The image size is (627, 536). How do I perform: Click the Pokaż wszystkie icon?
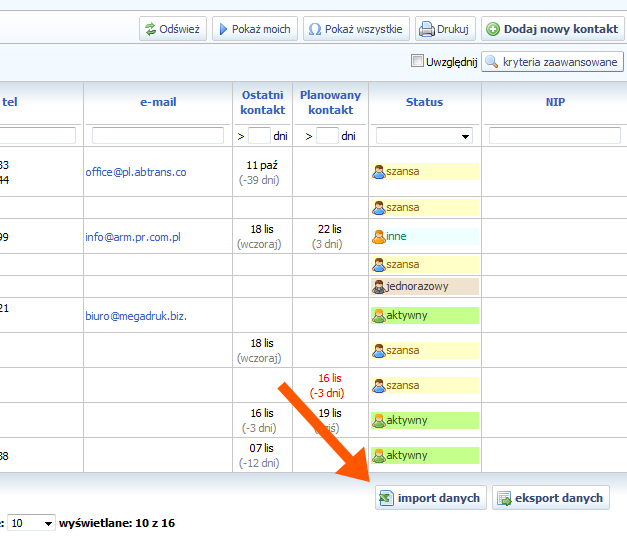(x=315, y=29)
